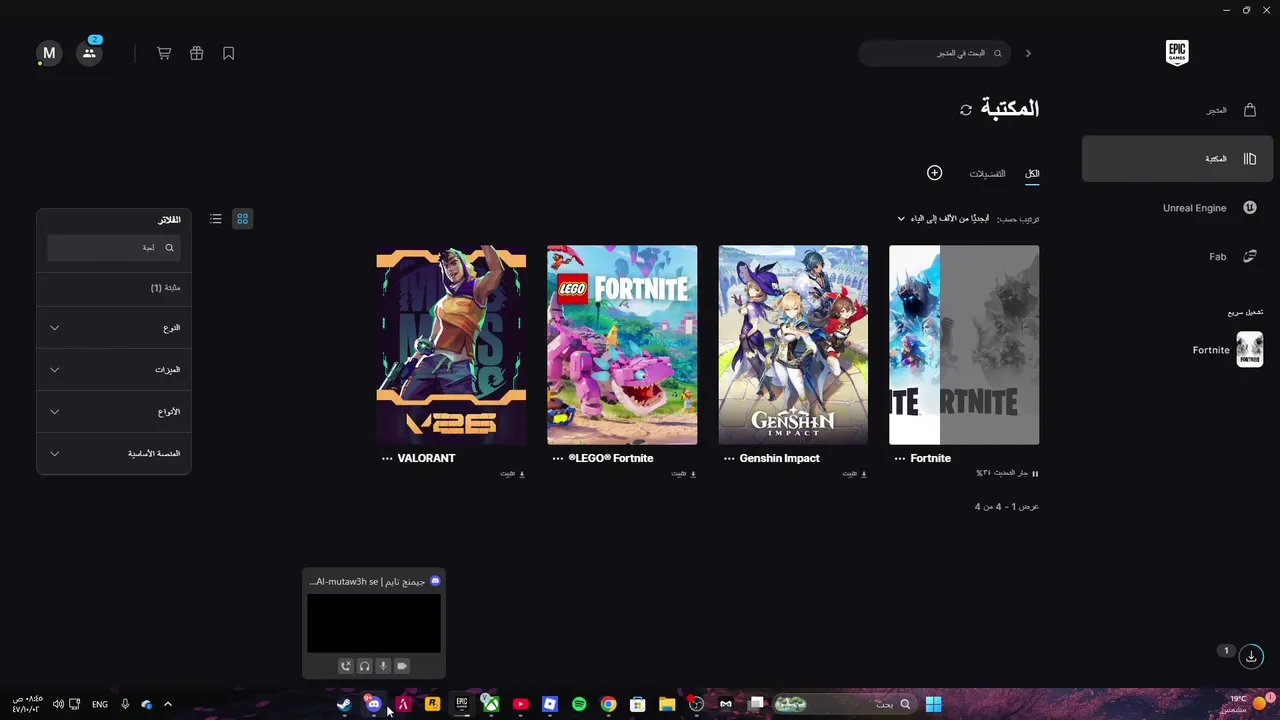Add a new collection with the plus icon

[x=934, y=173]
